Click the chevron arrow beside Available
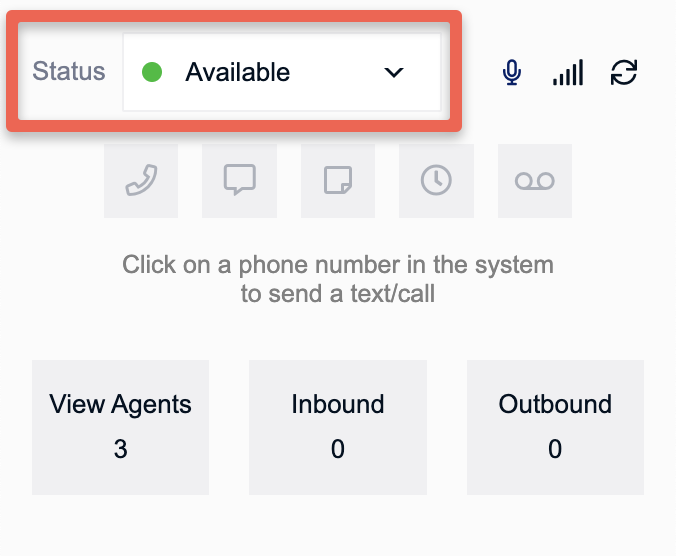 click(x=394, y=72)
